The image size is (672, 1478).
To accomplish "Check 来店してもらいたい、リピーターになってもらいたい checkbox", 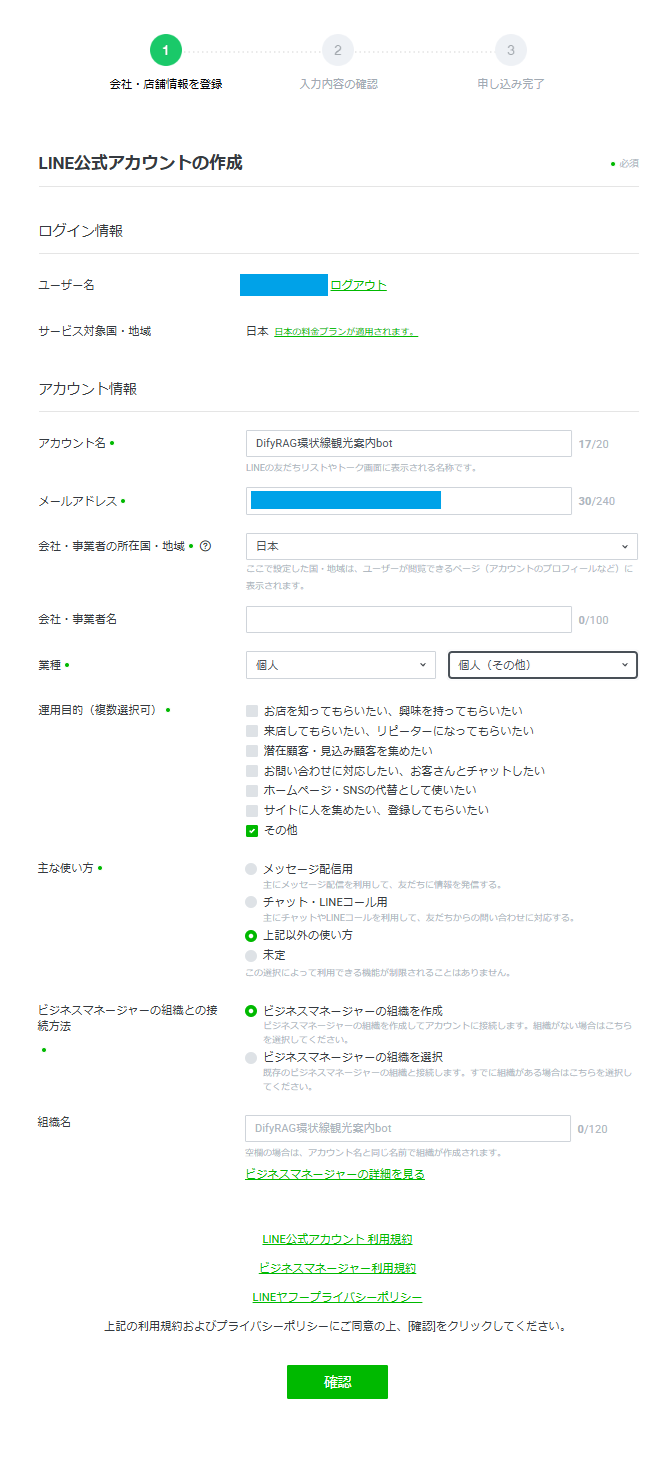I will pos(252,731).
